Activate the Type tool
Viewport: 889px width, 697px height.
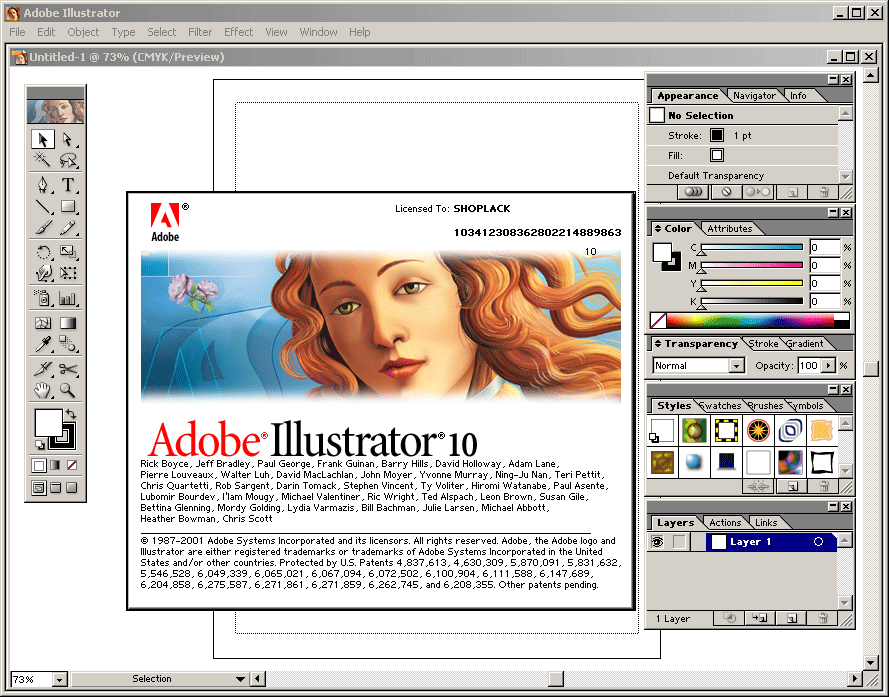click(x=68, y=185)
